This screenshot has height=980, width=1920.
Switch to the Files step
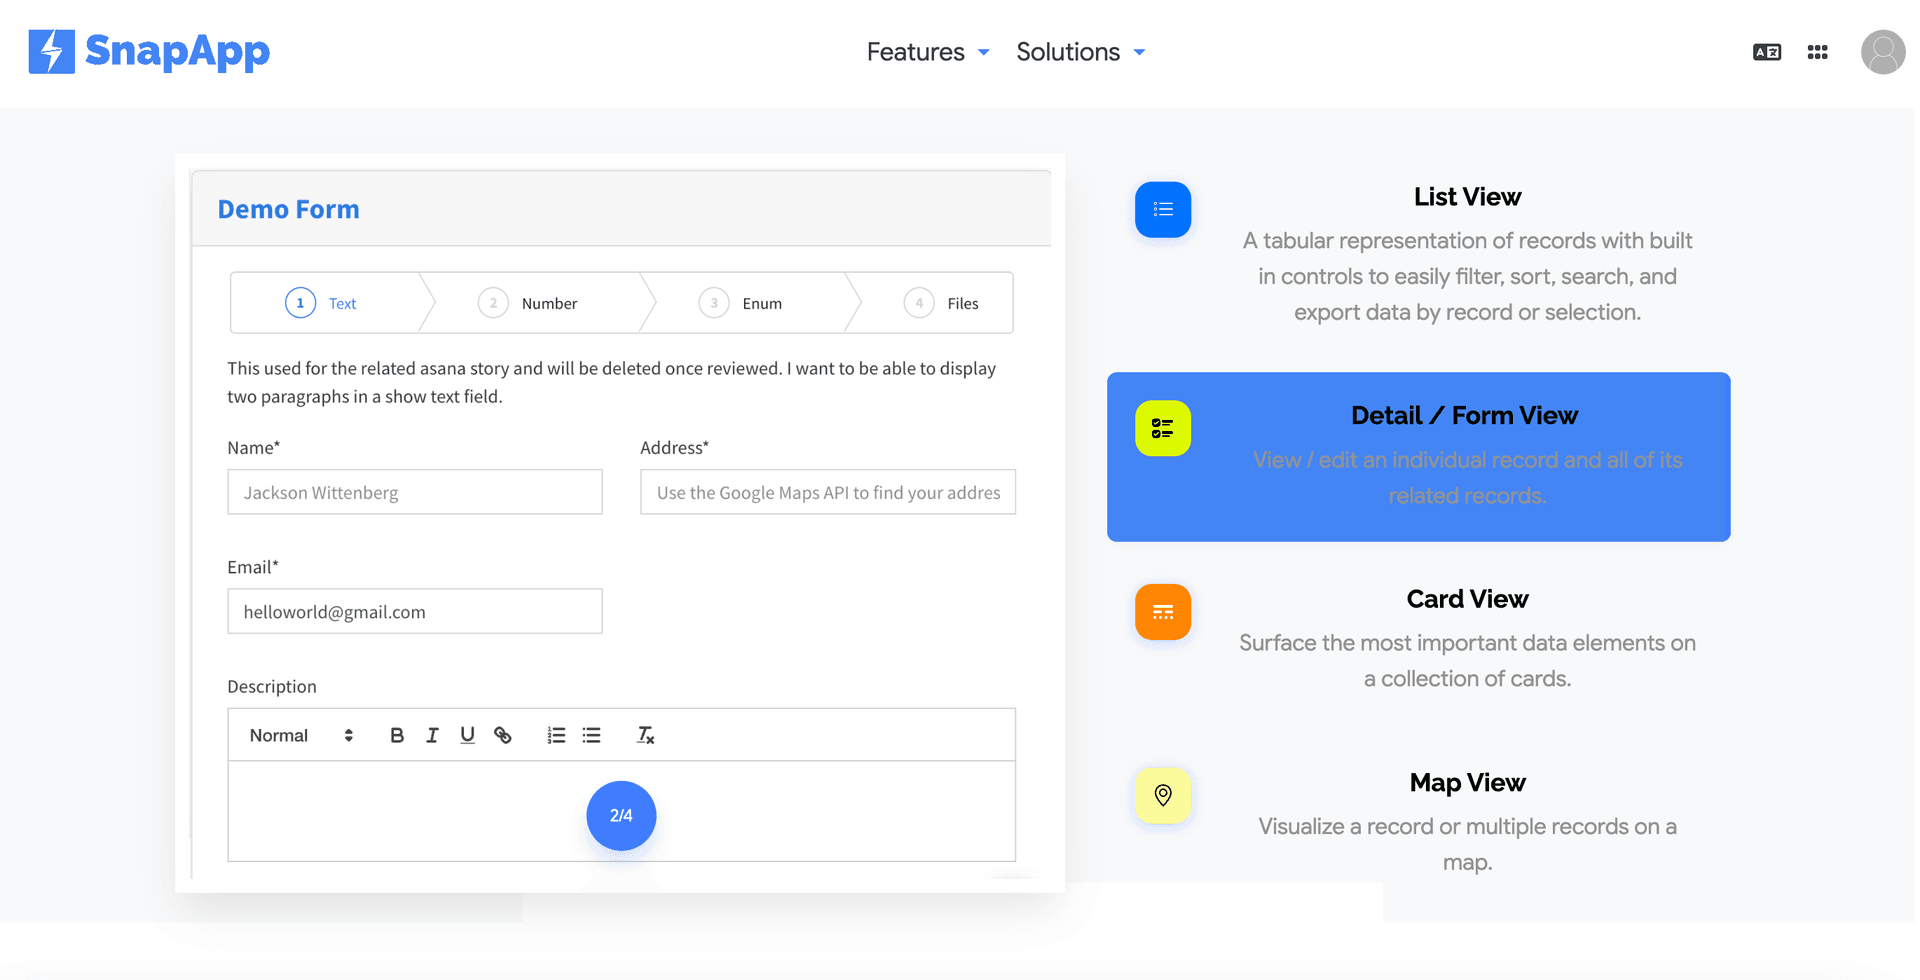(x=941, y=303)
